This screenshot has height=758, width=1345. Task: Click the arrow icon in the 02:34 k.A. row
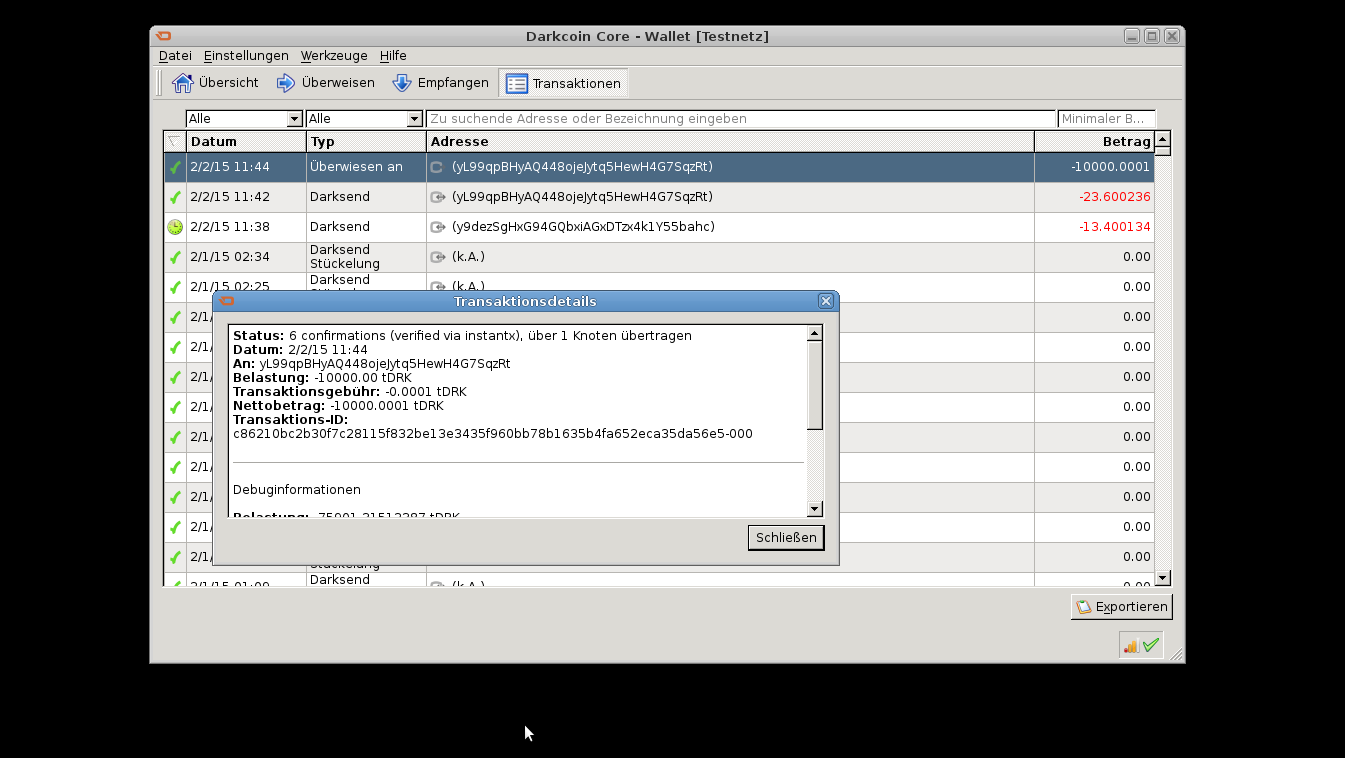[x=437, y=257]
